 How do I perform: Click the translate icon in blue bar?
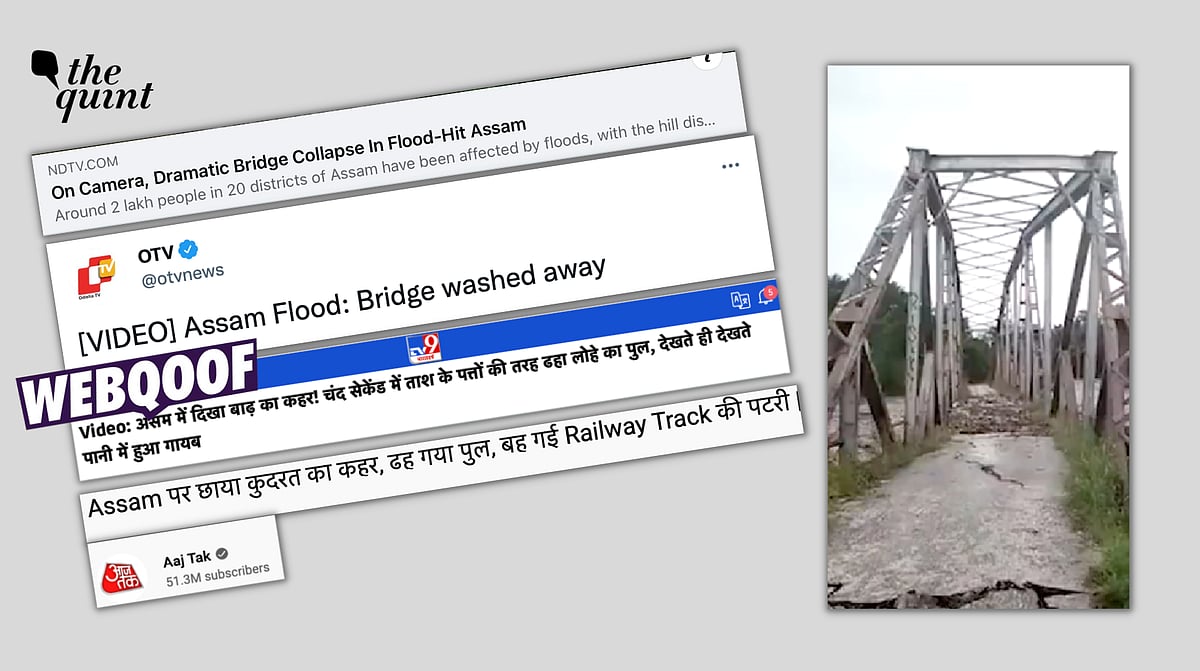pyautogui.click(x=741, y=299)
